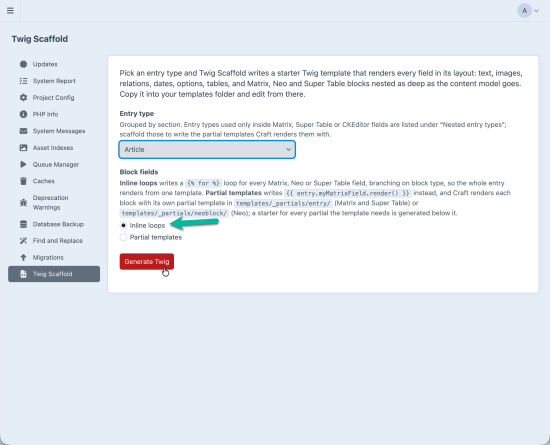Select the Inline loops radio button
Viewport: 550px width, 445px height.
pos(123,225)
